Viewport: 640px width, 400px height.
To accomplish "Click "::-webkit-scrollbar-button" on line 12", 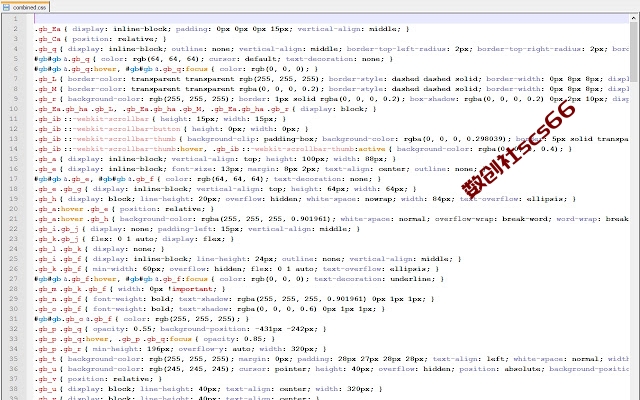I will pos(122,129).
